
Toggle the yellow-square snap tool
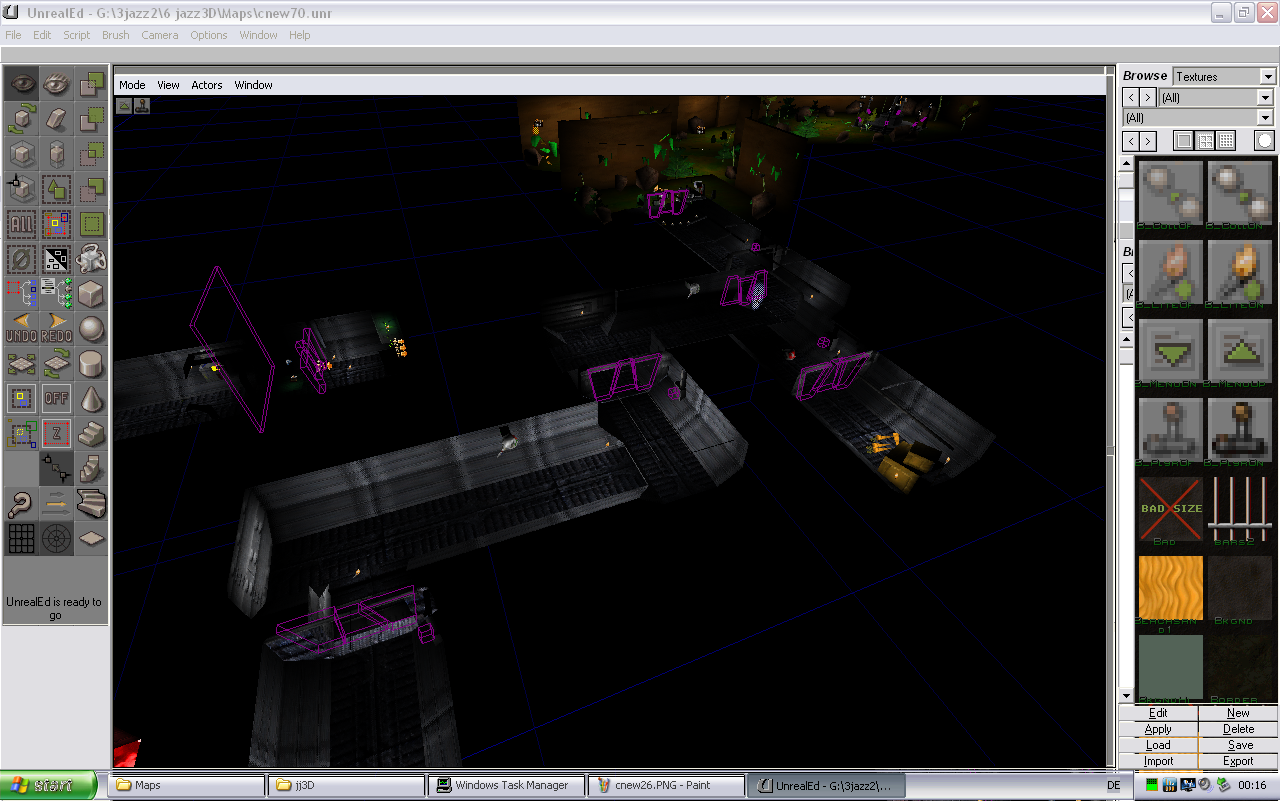pos(21,399)
